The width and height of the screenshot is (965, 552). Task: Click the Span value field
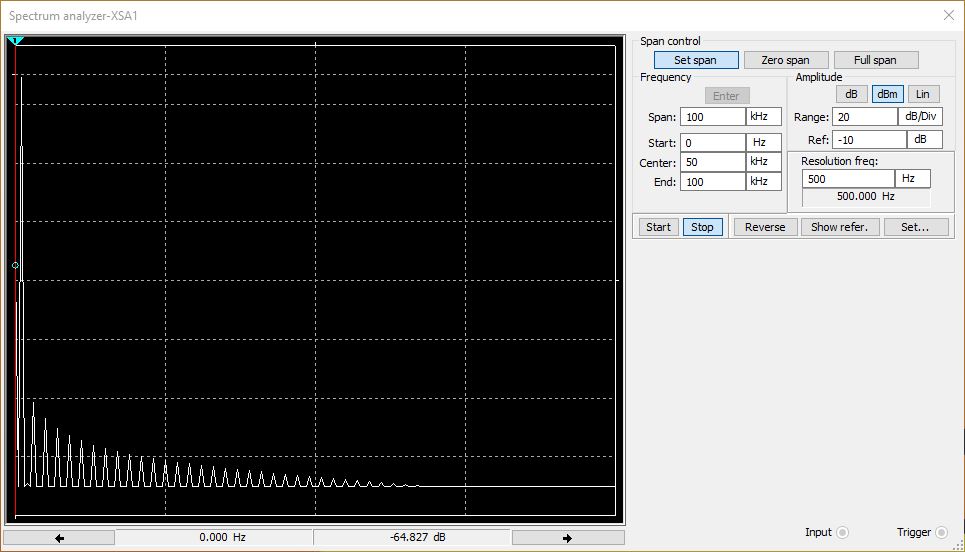[x=712, y=116]
